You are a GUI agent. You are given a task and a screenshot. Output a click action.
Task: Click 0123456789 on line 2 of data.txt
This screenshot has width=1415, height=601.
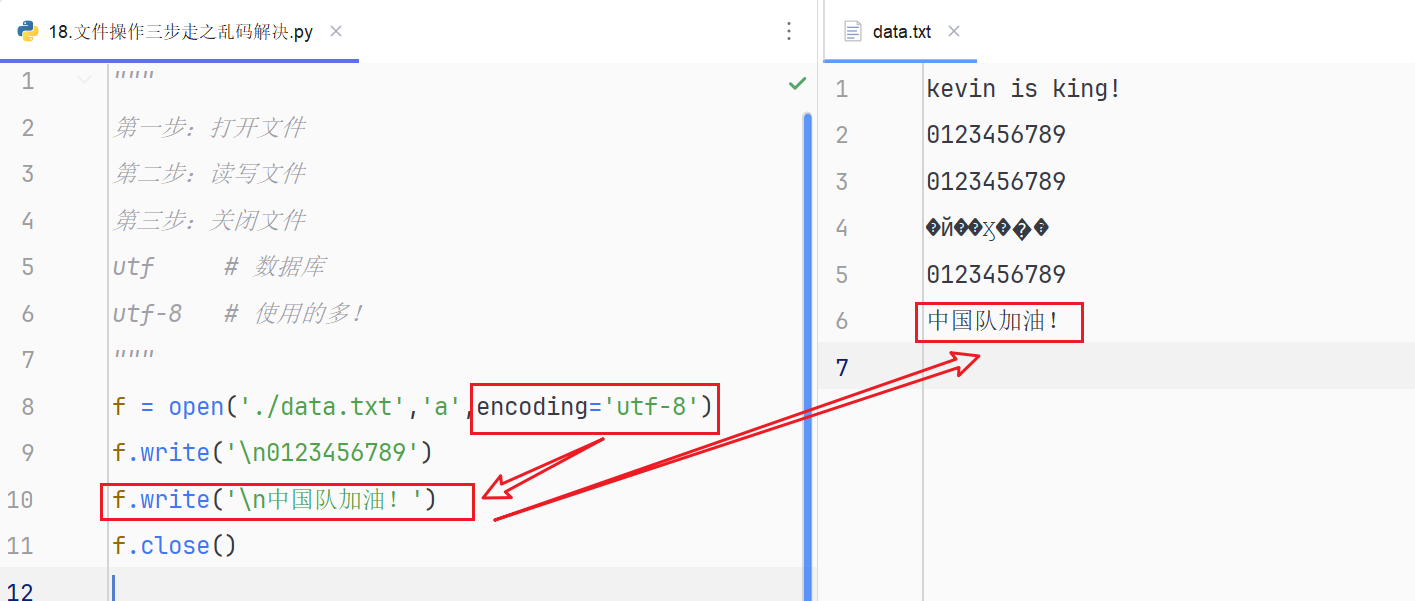pos(996,135)
